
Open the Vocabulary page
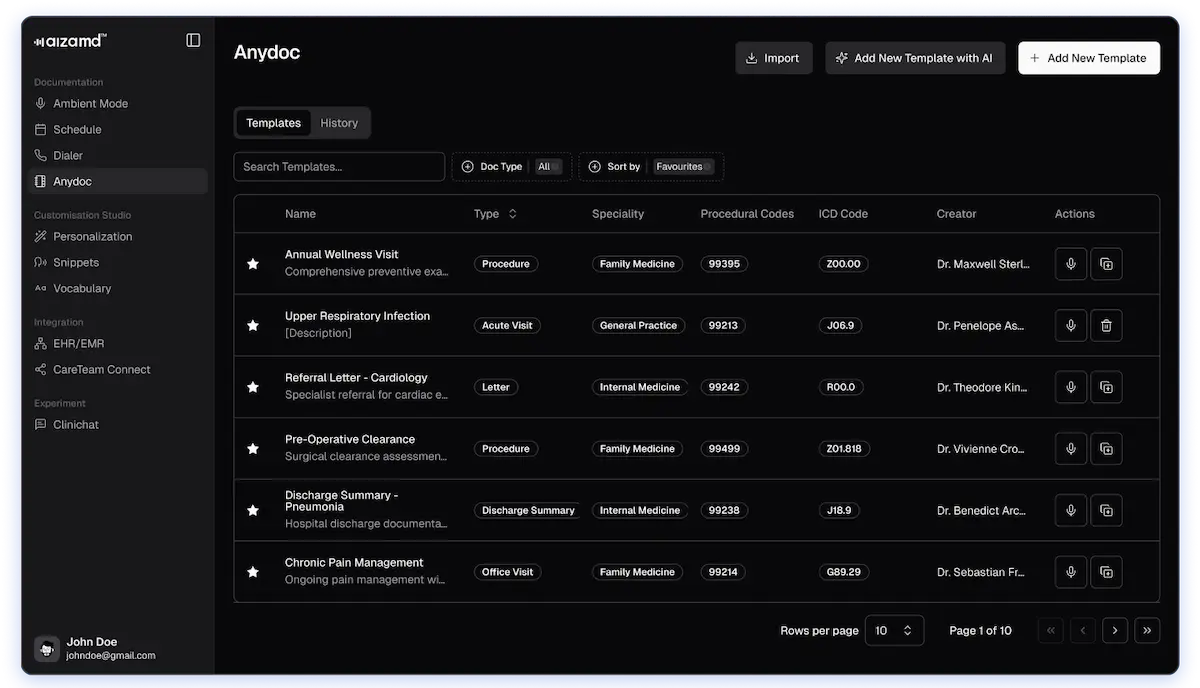click(120, 288)
